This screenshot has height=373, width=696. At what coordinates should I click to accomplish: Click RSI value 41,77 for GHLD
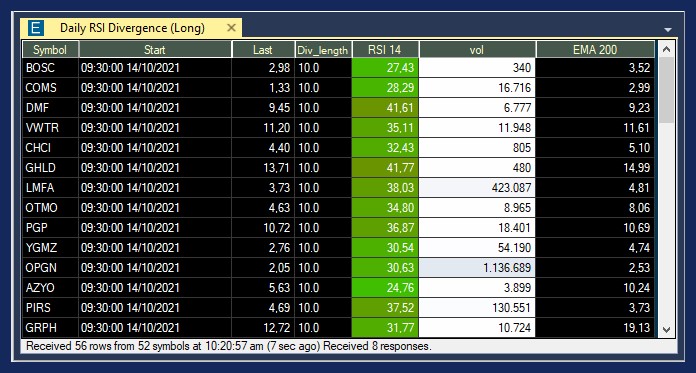385,167
